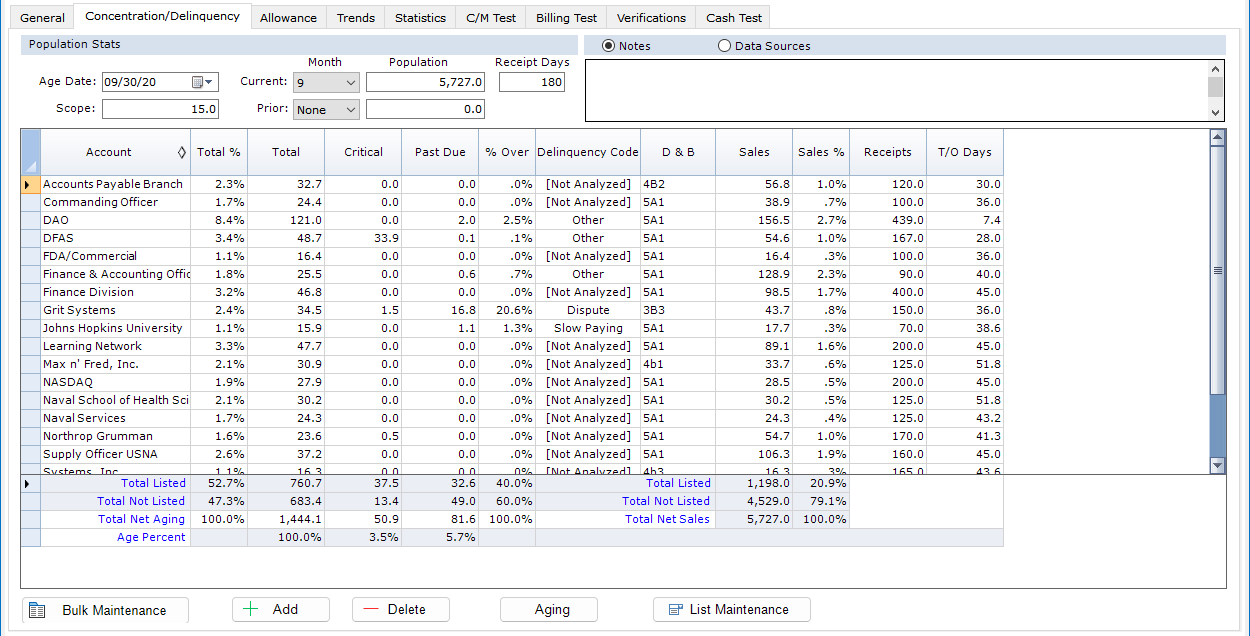This screenshot has height=636, width=1250.
Task: Select the Notes radio button
Action: tap(608, 46)
